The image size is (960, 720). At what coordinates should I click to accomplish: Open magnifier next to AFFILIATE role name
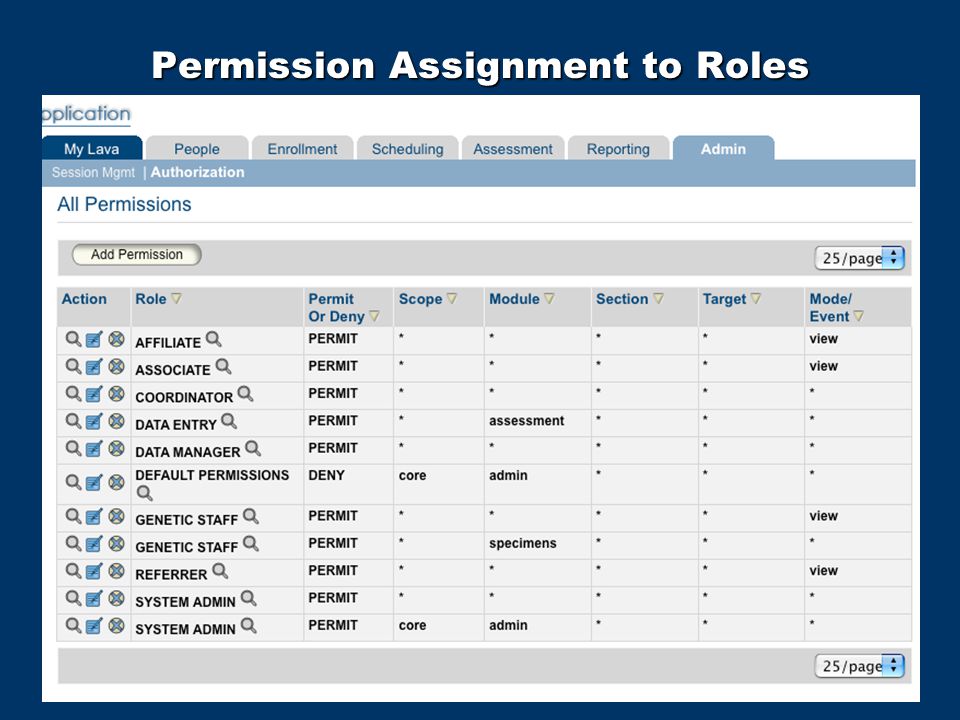click(x=214, y=339)
